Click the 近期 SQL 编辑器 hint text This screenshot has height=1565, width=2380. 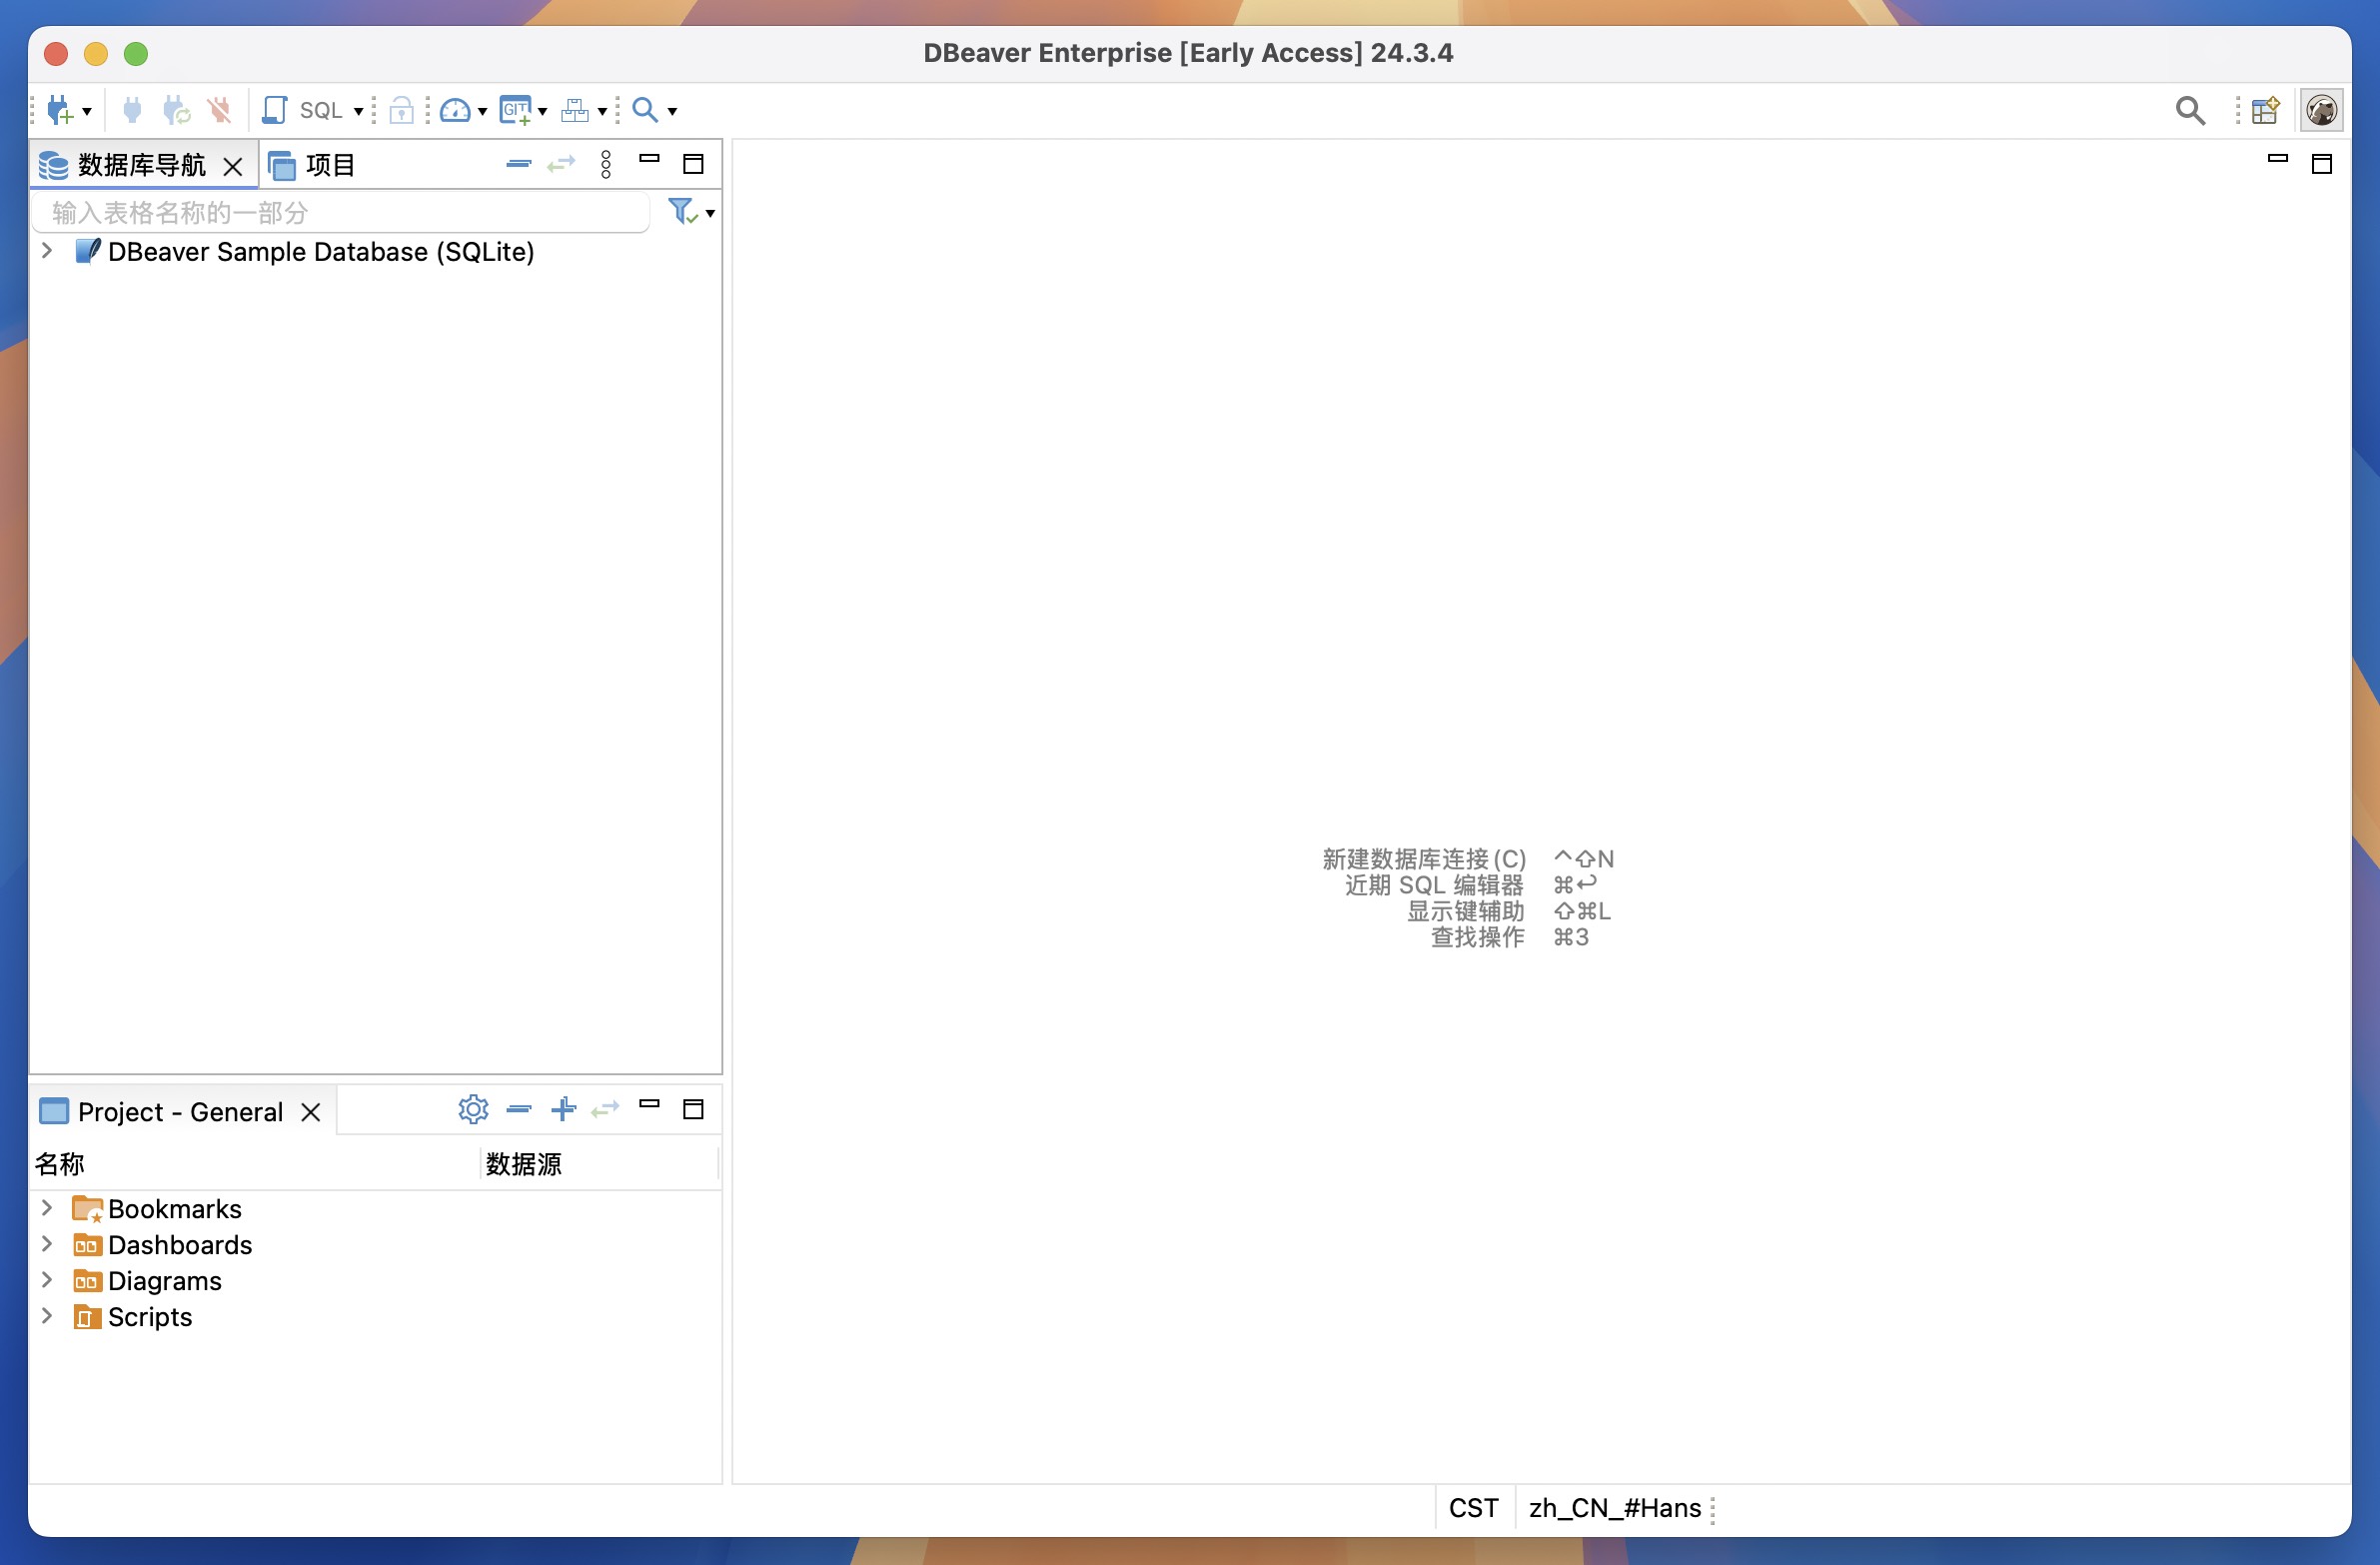click(x=1434, y=885)
